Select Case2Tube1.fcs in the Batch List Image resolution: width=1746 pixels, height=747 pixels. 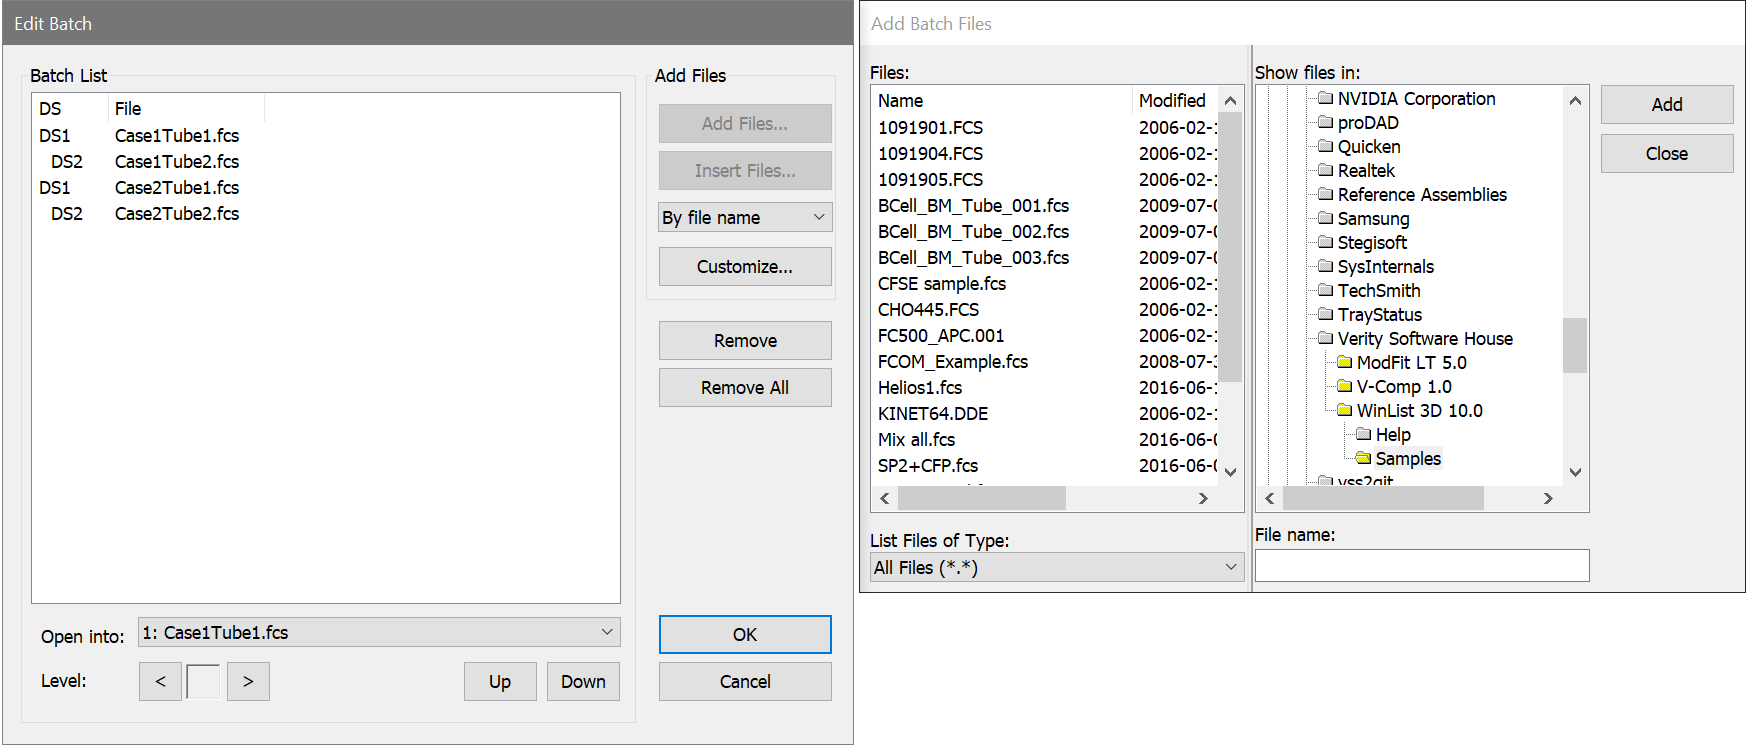[177, 188]
